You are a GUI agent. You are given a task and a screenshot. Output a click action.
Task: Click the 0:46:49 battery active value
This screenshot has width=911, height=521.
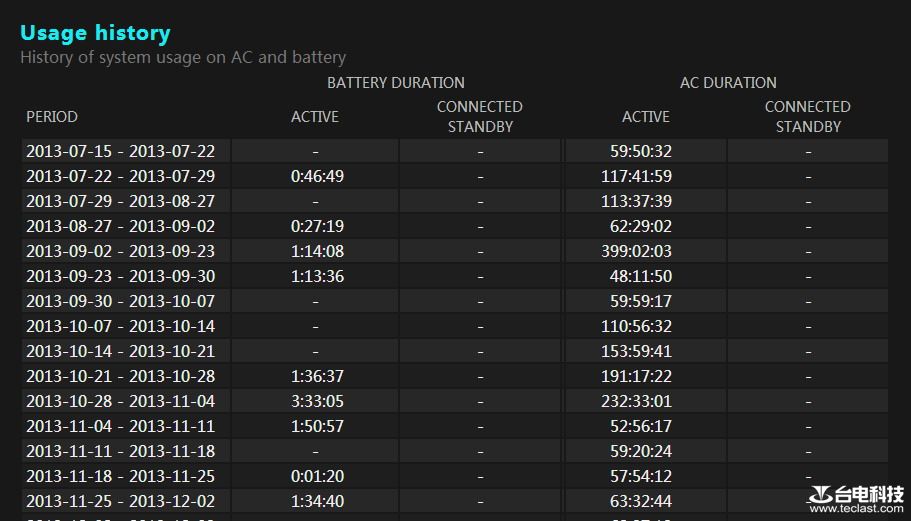click(x=317, y=176)
